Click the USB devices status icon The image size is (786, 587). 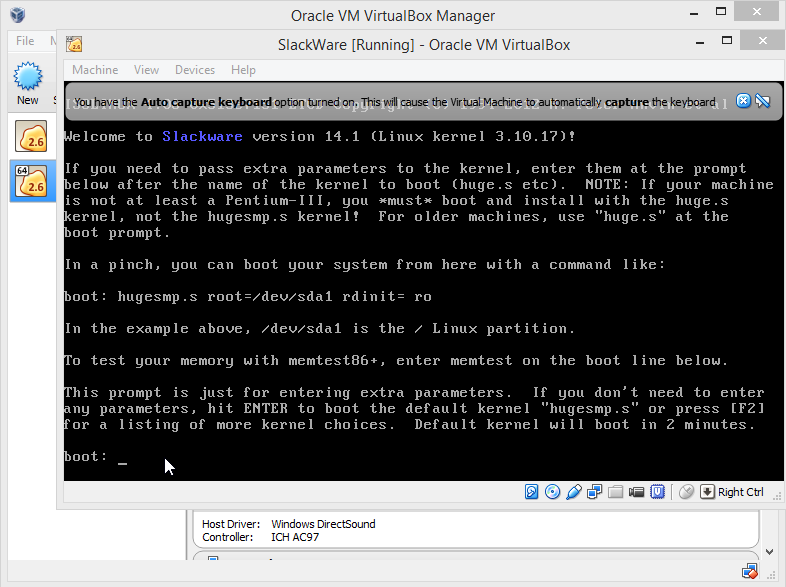click(x=573, y=492)
